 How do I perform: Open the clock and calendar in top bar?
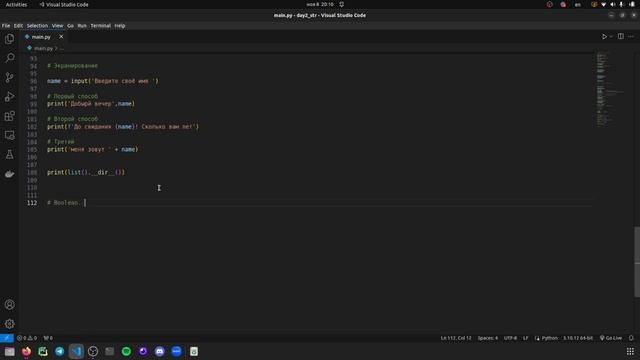320,4
